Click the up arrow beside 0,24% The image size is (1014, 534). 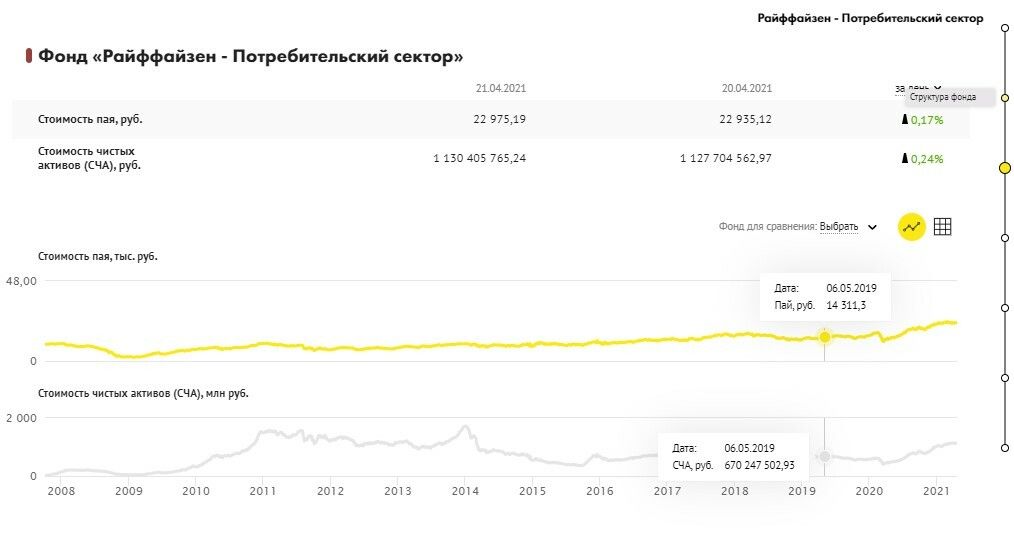905,158
